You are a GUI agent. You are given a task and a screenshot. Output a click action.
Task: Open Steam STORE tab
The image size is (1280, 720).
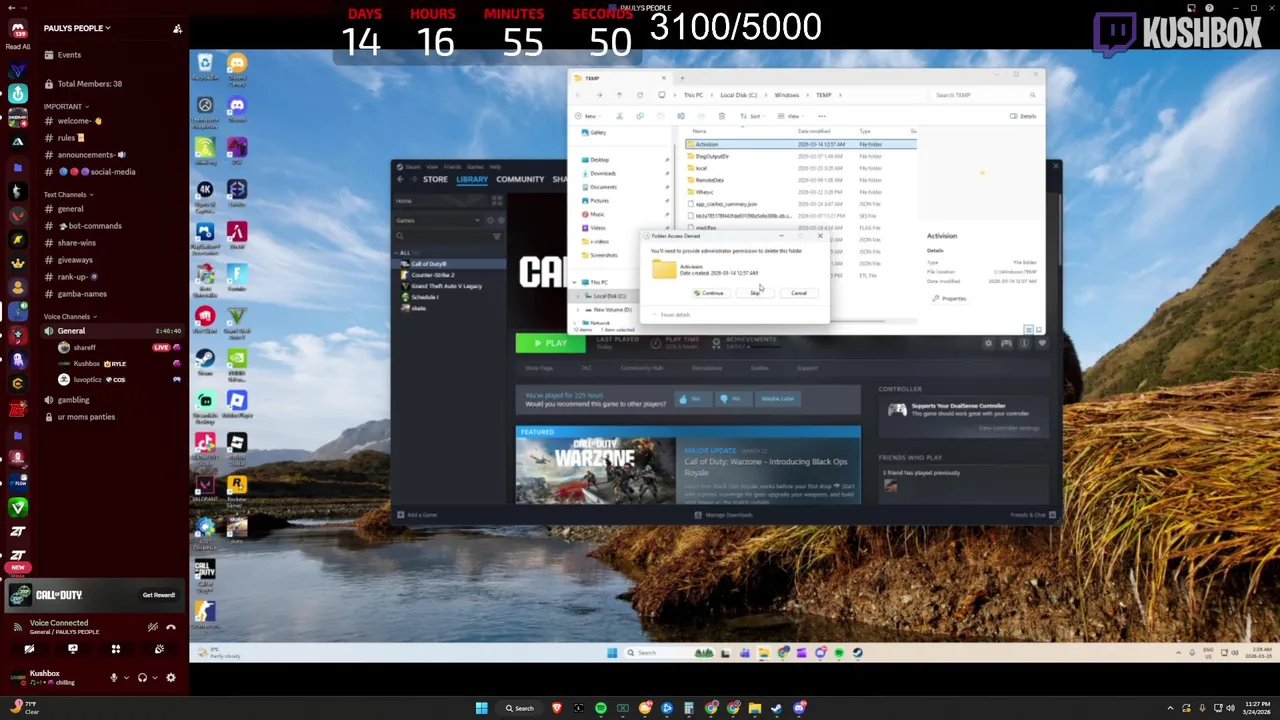(435, 179)
